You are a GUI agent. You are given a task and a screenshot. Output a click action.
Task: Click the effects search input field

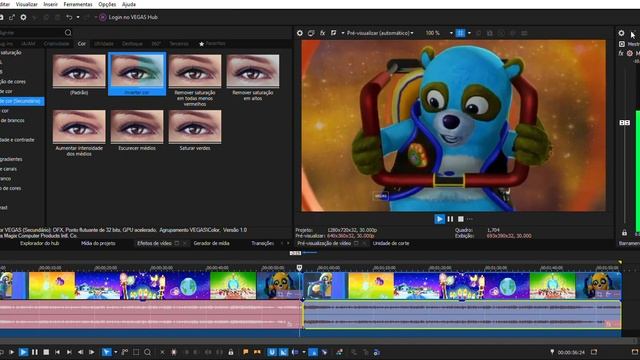pos(31,33)
